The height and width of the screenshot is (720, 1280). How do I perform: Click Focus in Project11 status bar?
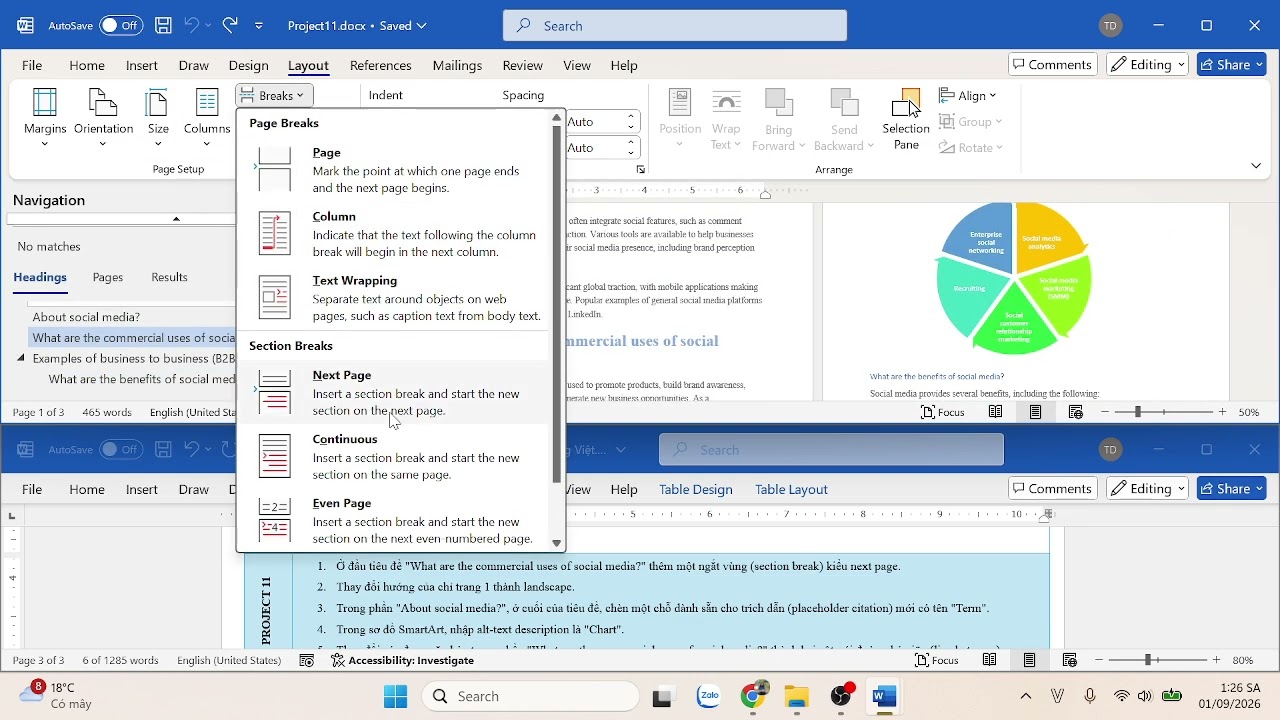943,412
